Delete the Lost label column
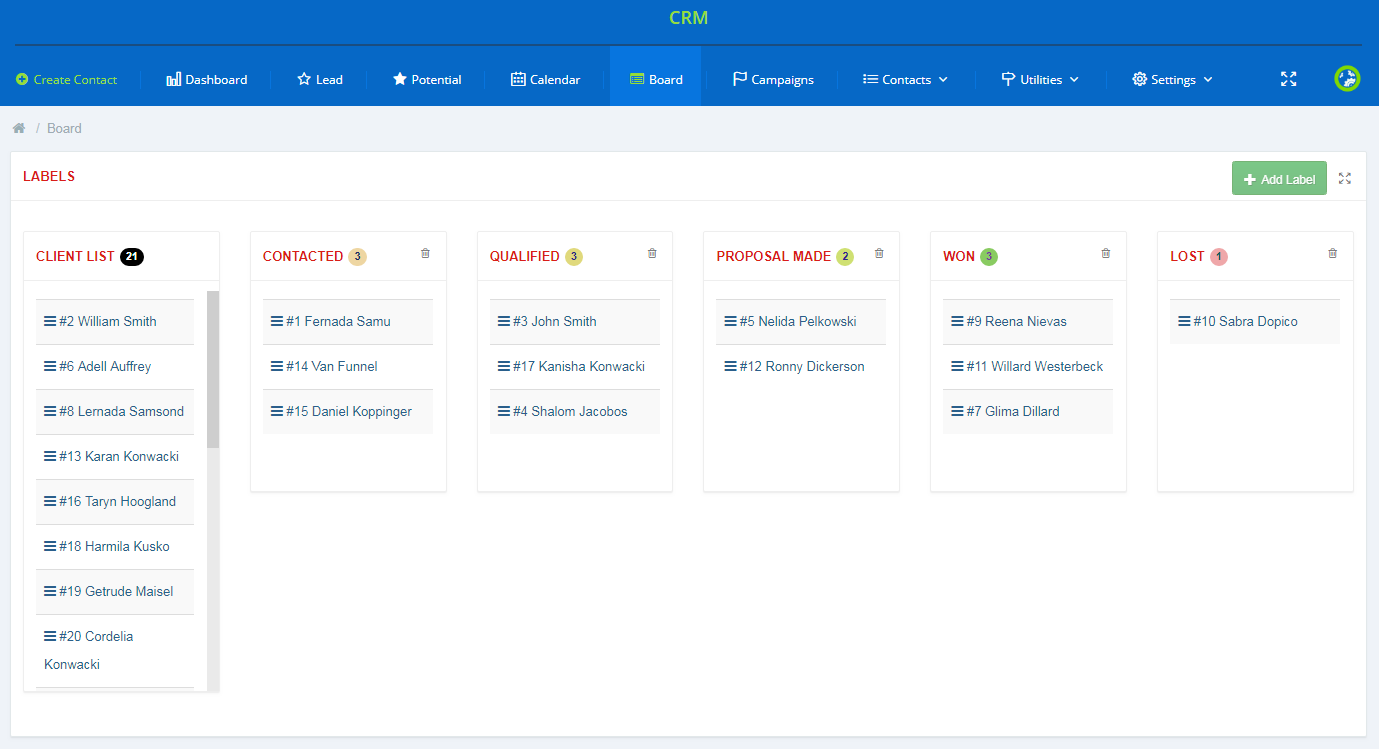The width and height of the screenshot is (1379, 749). [x=1332, y=254]
